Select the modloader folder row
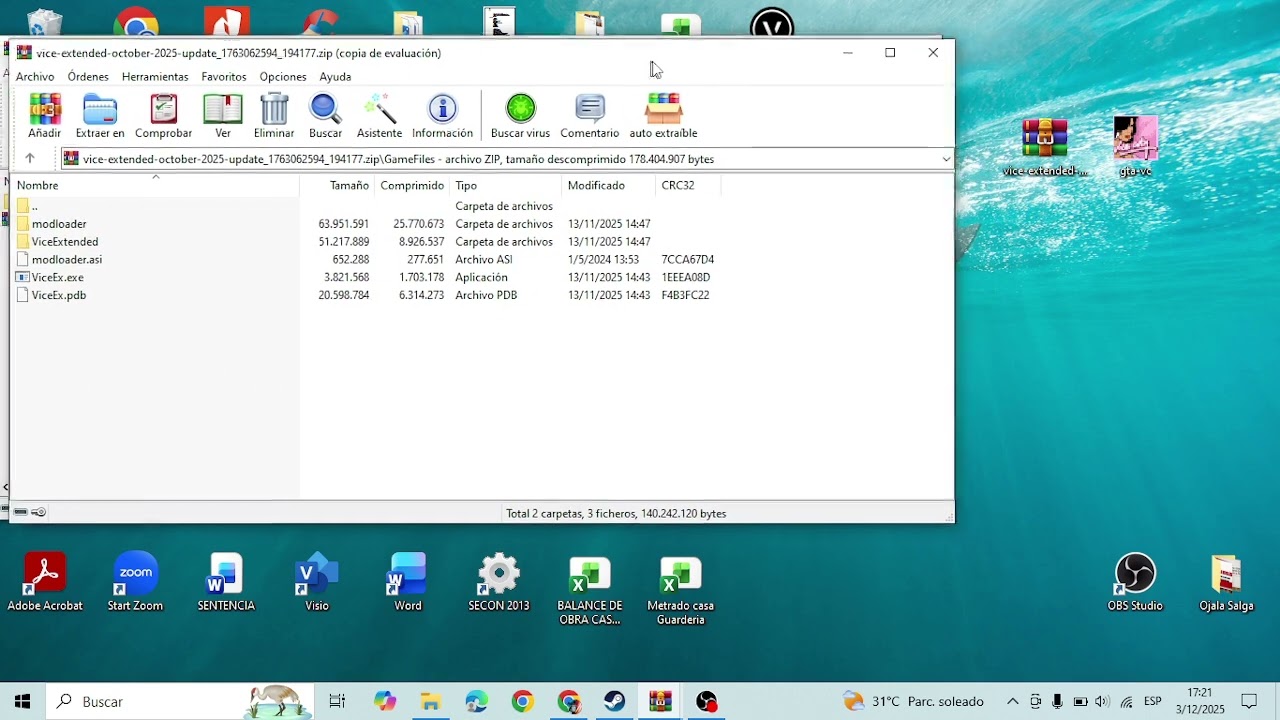The width and height of the screenshot is (1280, 720). 365,224
